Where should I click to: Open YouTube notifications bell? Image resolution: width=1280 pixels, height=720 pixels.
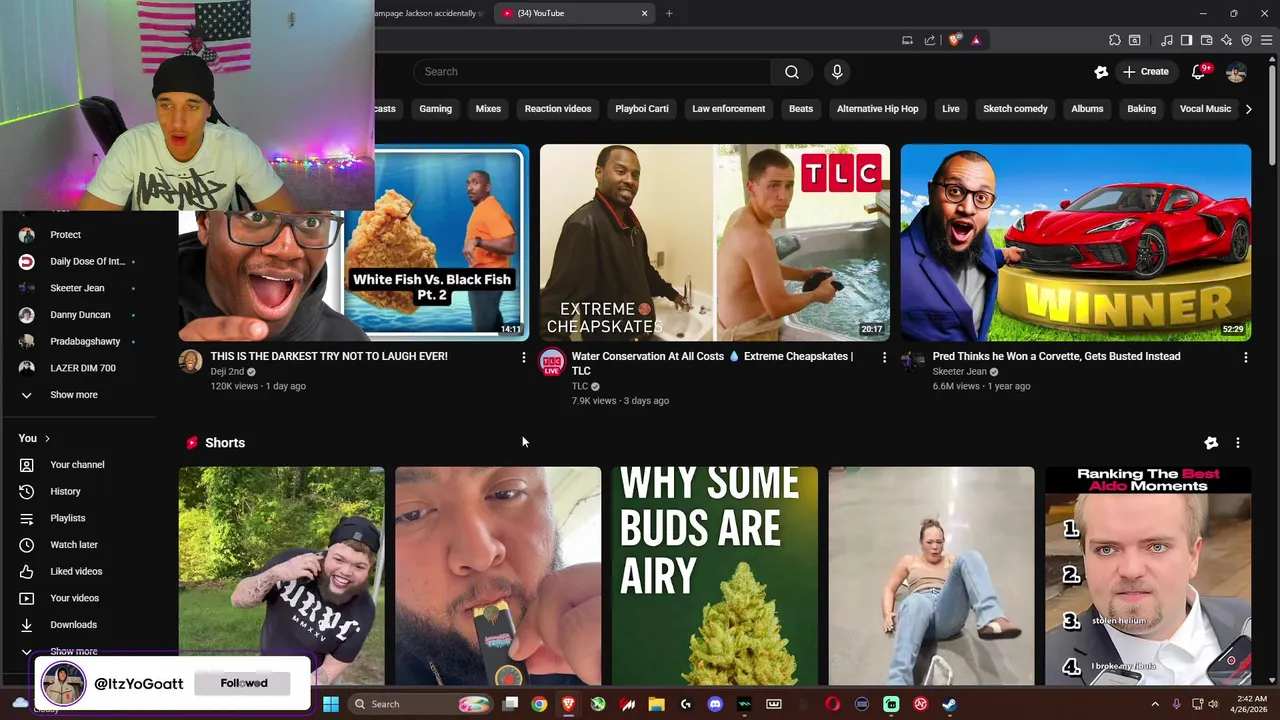pyautogui.click(x=1199, y=72)
